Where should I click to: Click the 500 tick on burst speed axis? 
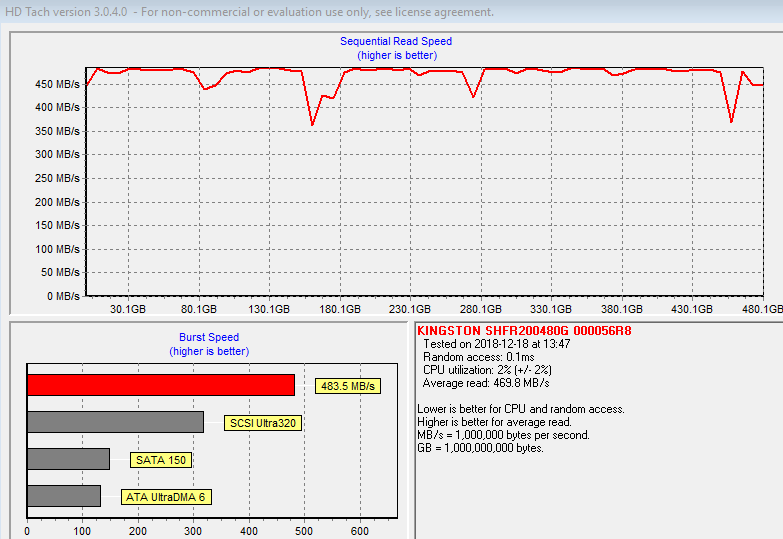click(304, 531)
